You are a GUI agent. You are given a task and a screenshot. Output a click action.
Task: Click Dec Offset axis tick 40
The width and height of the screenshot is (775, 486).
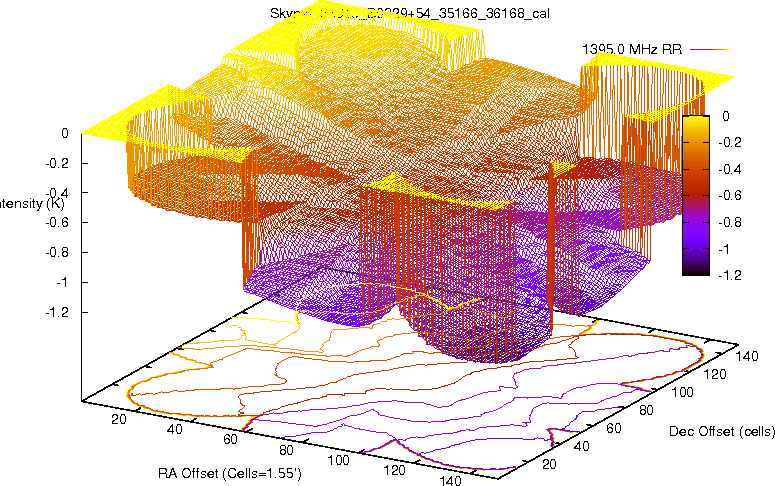[582, 446]
